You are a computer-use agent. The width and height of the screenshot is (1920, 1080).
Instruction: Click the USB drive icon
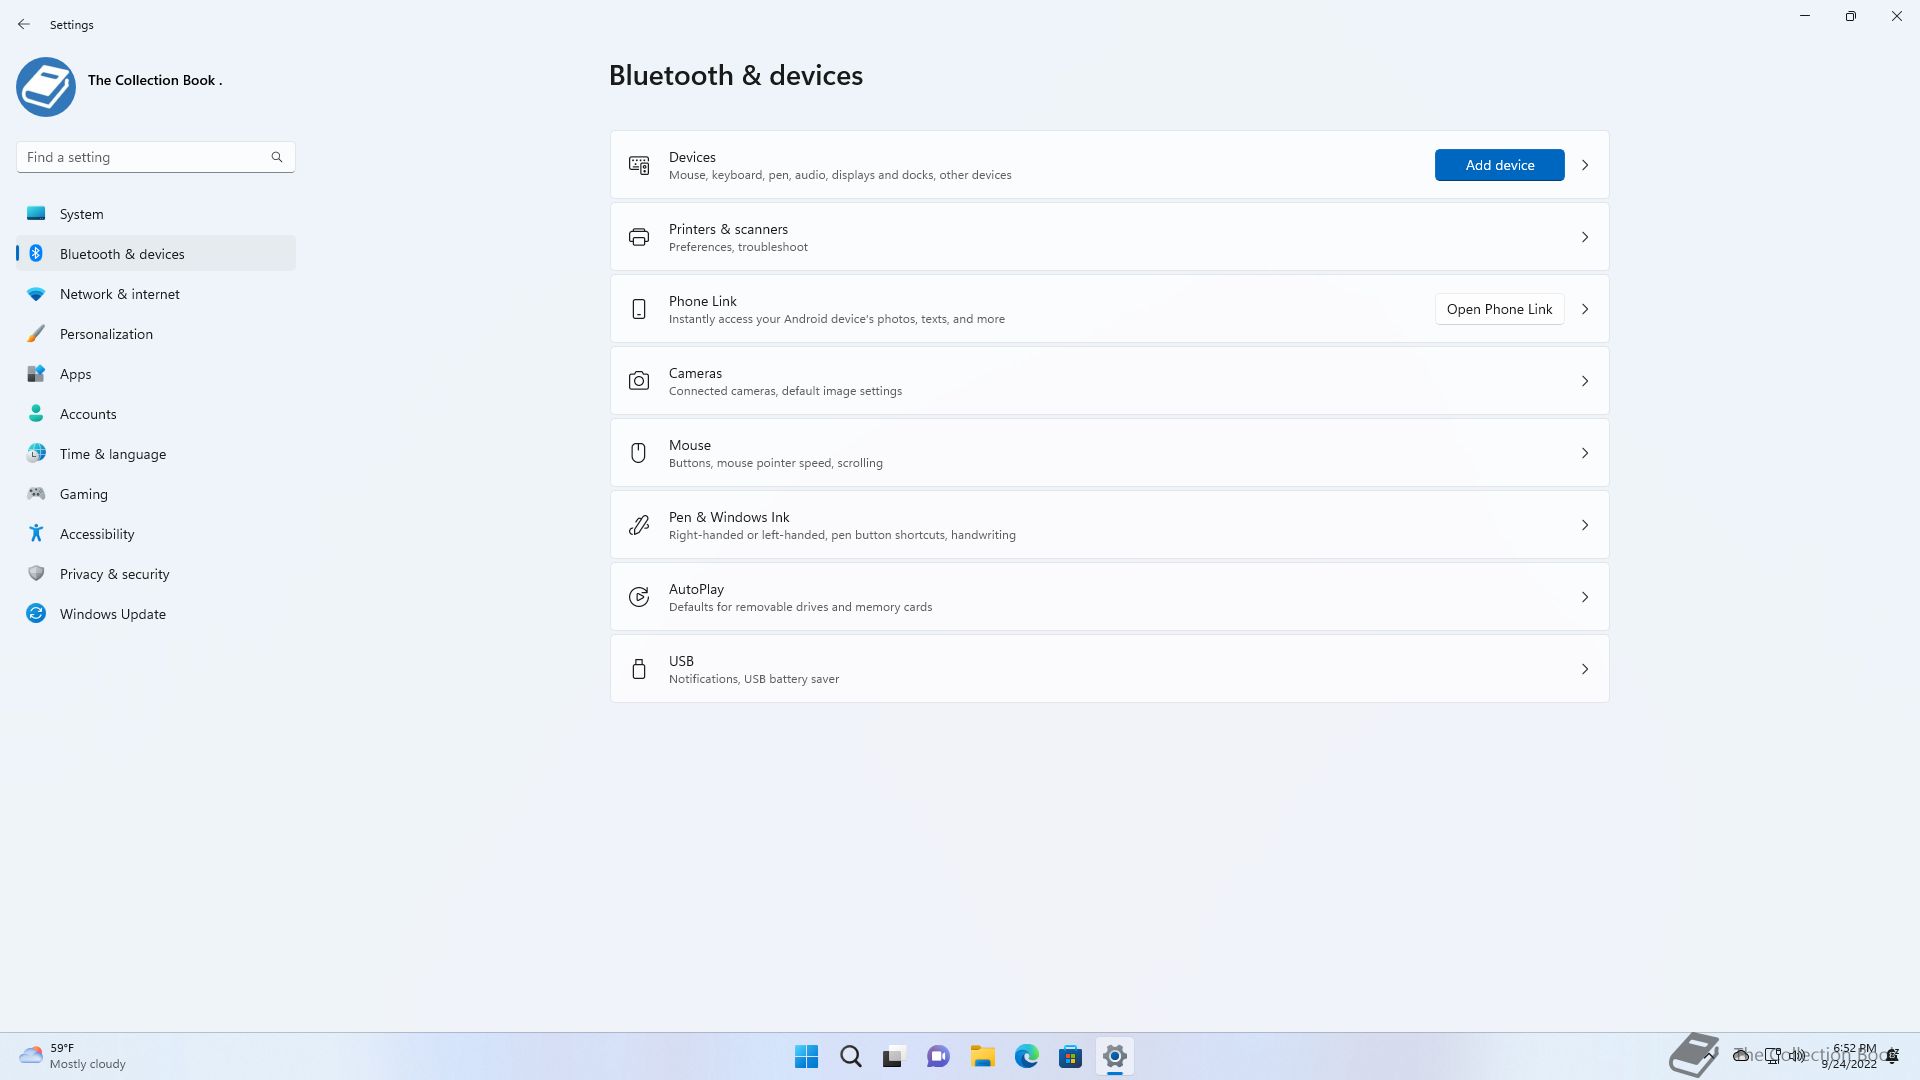[639, 669]
